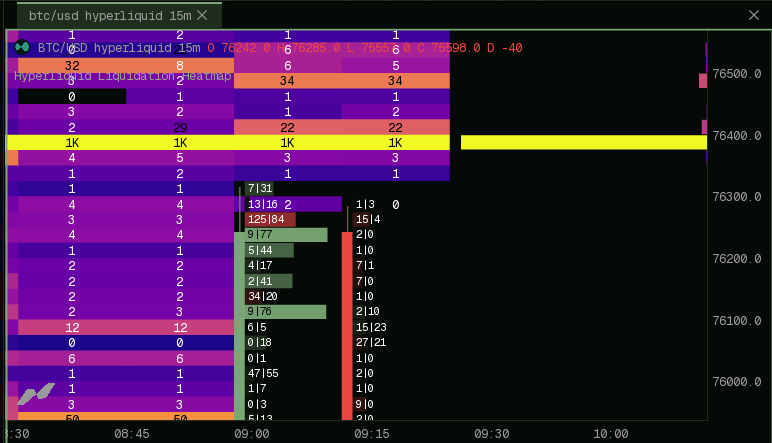Click the orange heatmap cell showing 32

coord(72,65)
